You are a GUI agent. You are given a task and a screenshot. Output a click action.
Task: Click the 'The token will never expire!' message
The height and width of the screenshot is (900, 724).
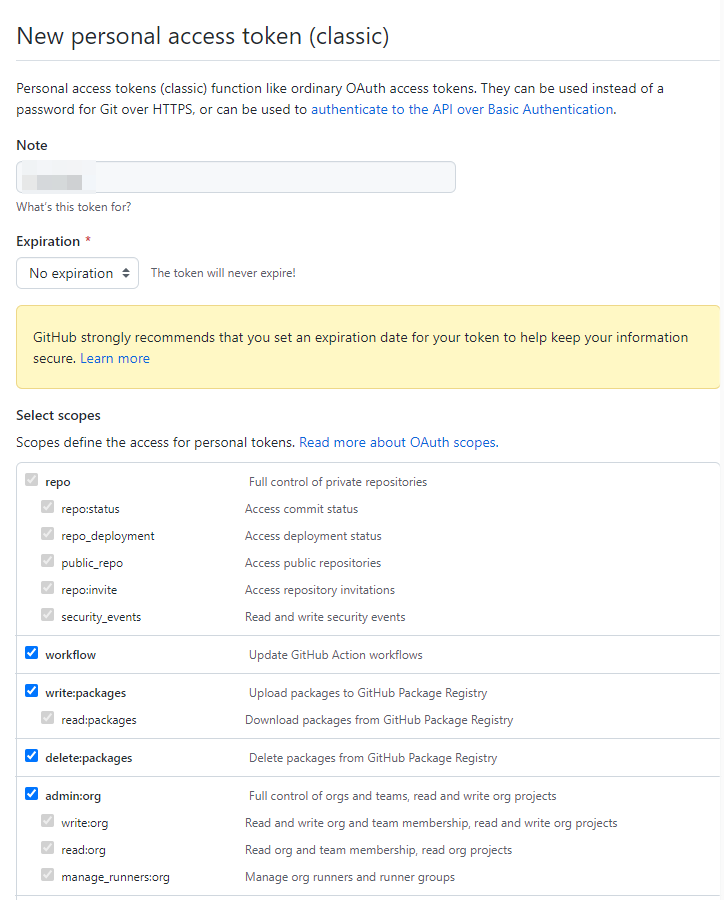pyautogui.click(x=223, y=273)
